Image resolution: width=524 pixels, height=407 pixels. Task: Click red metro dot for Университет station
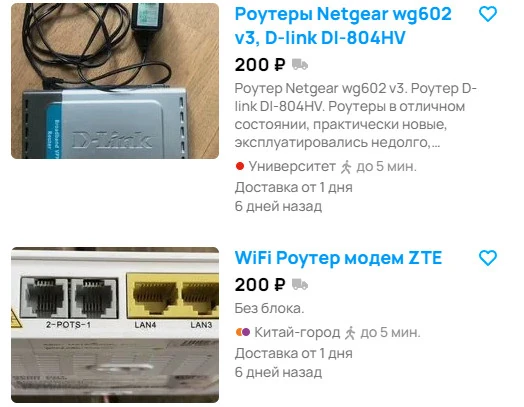coord(240,166)
